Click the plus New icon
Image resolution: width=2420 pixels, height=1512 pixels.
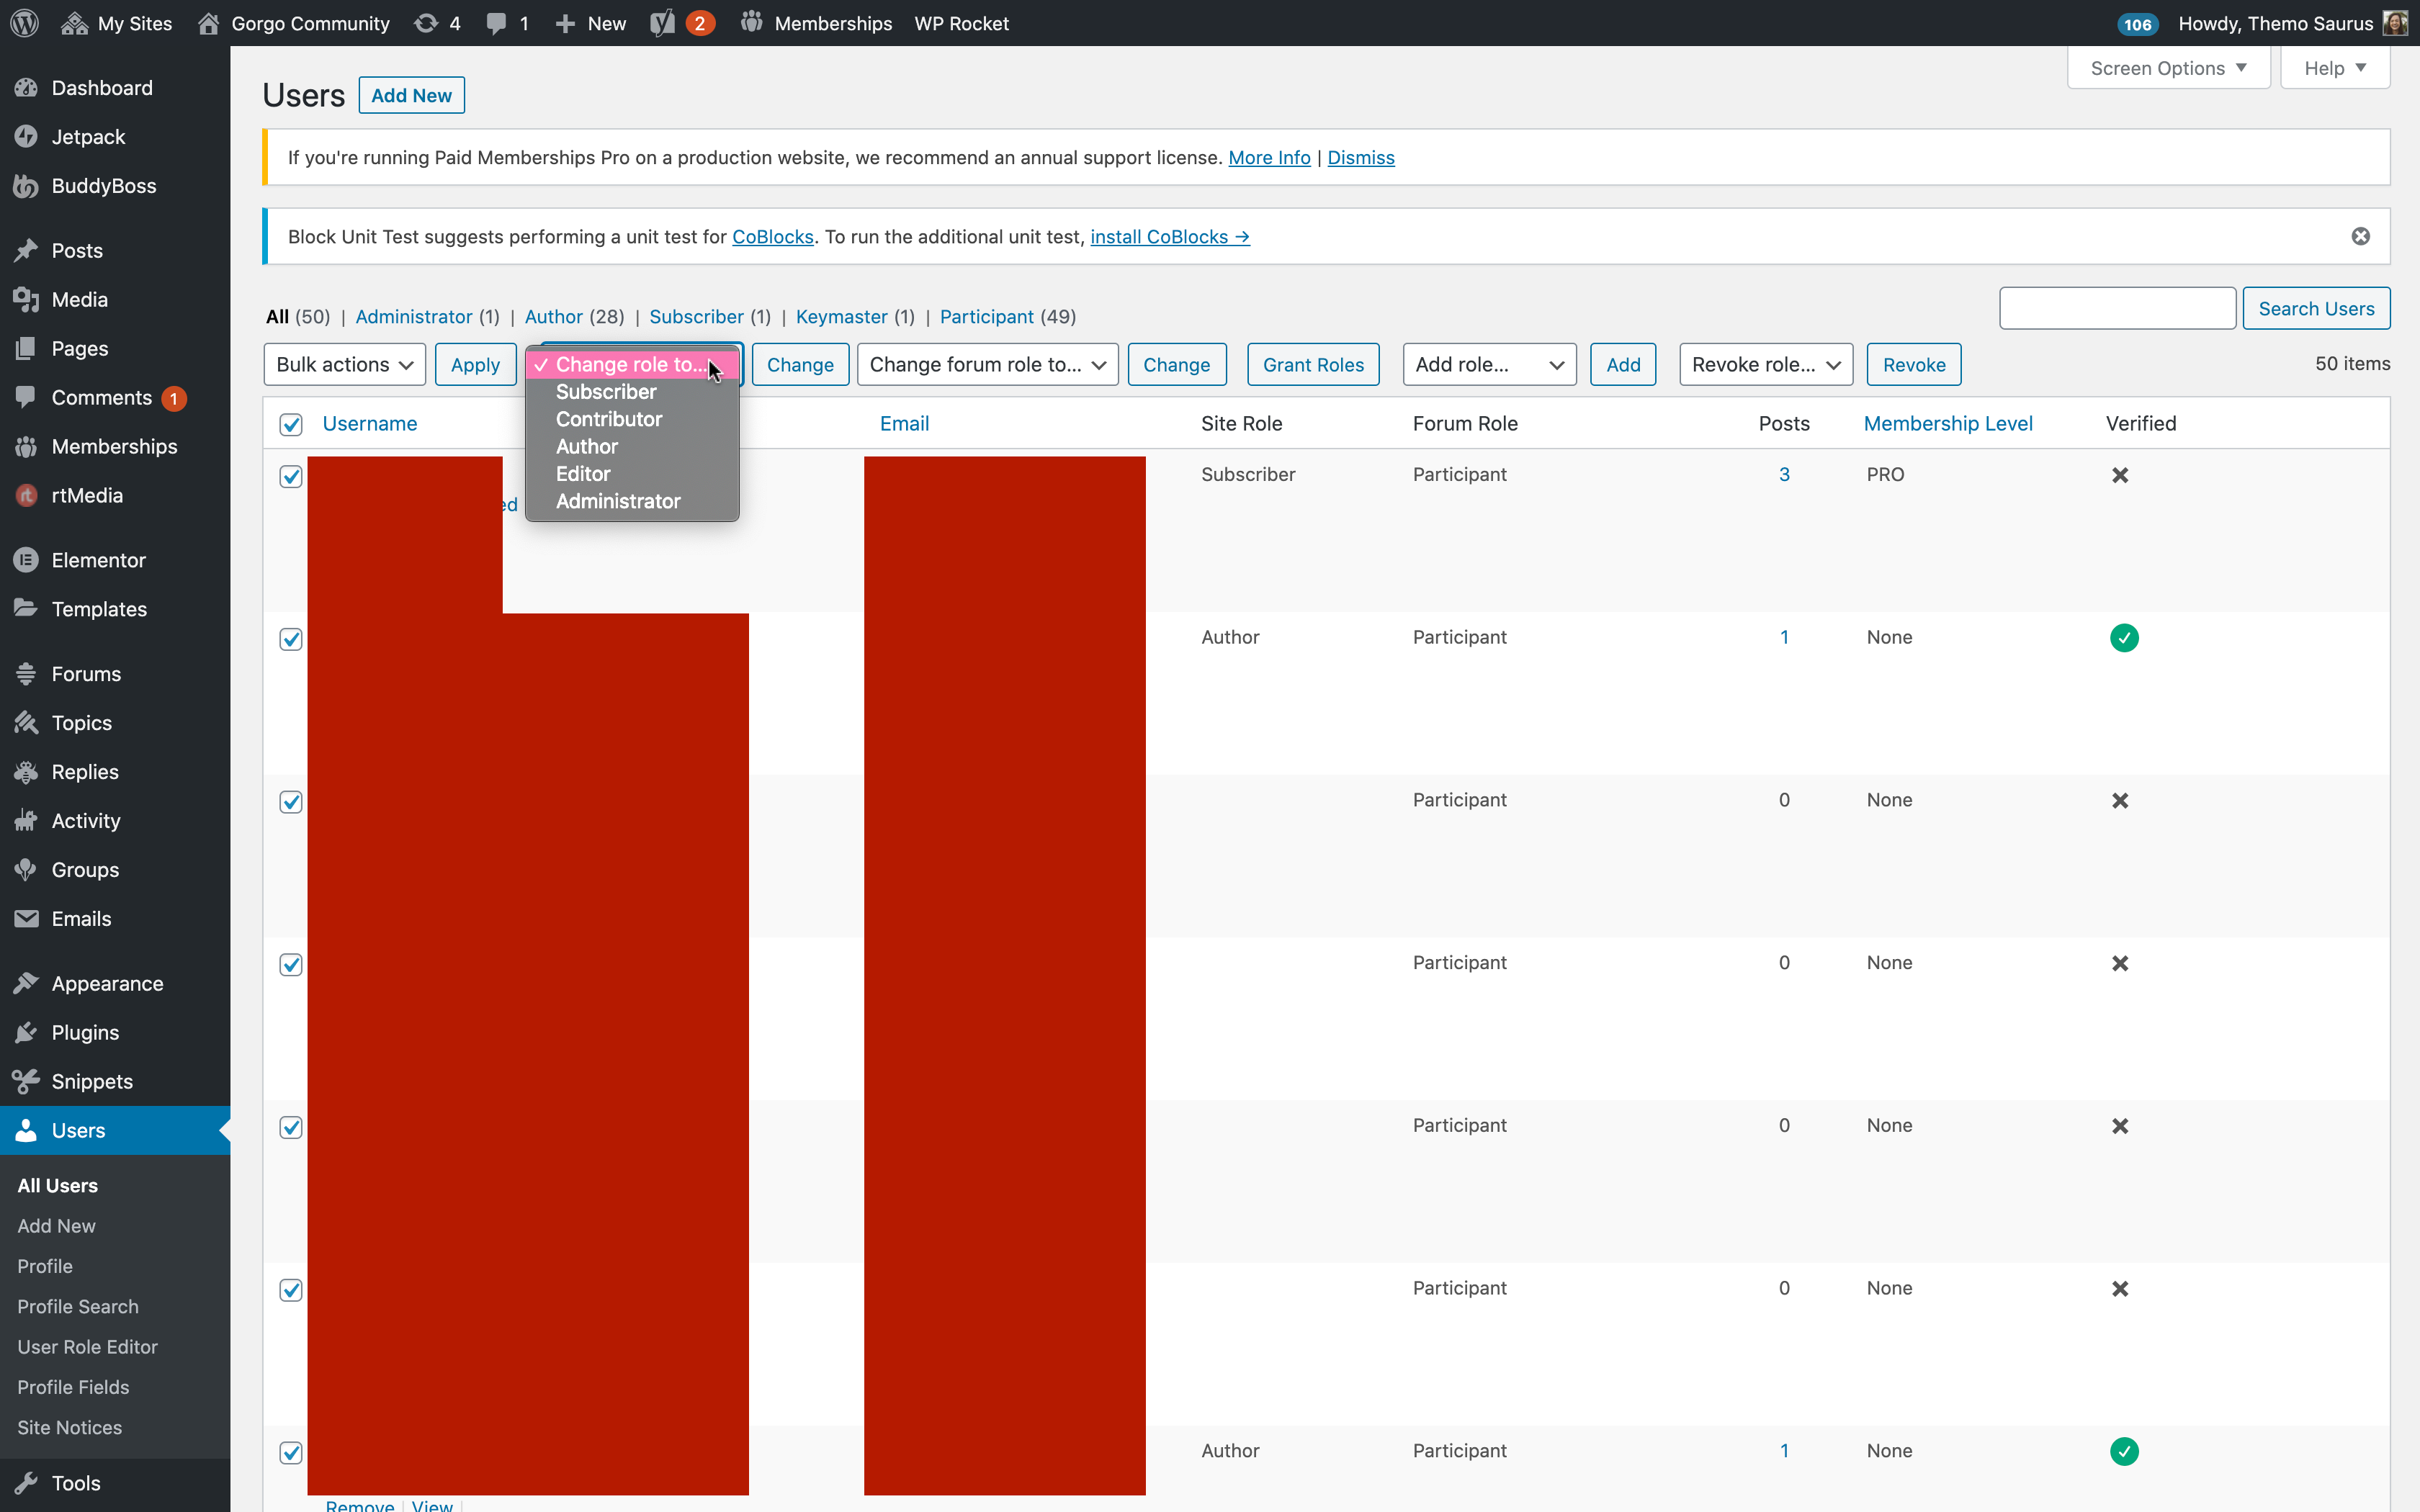(x=565, y=23)
